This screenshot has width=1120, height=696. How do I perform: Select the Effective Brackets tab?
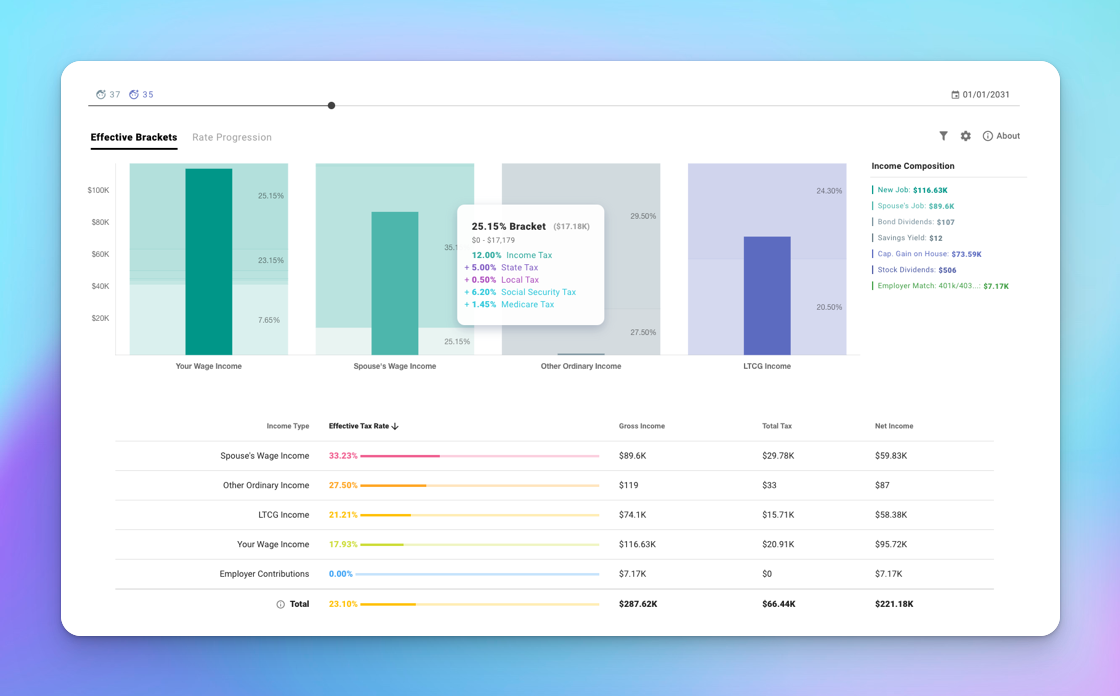tap(134, 137)
